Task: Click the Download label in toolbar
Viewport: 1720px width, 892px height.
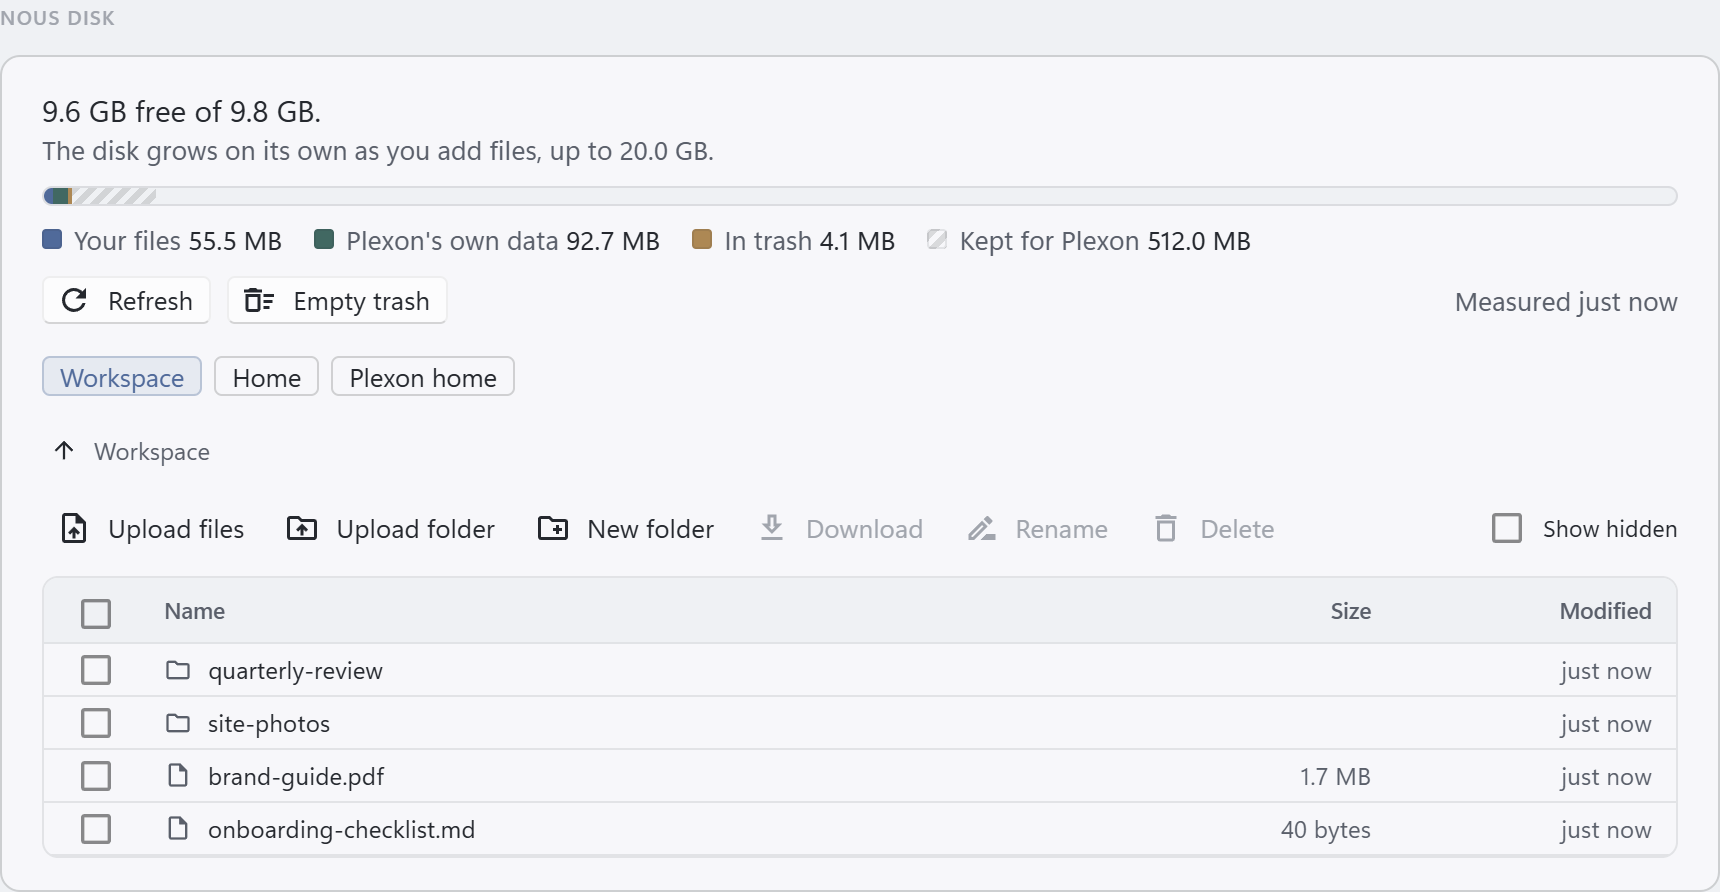Action: [864, 529]
